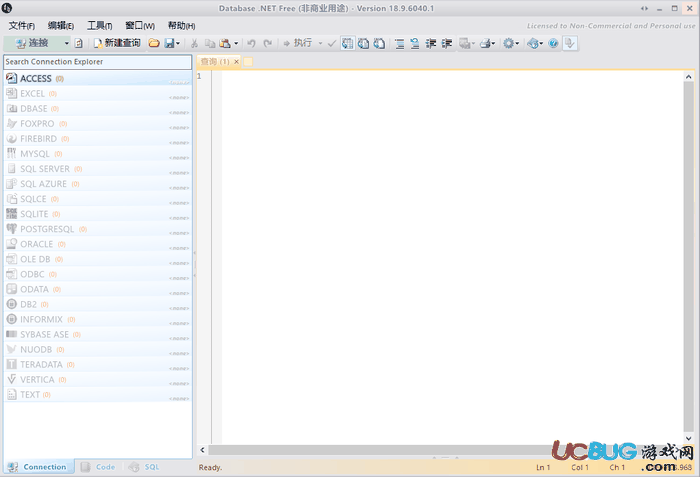Click the POSTGRESQL elephant icon
This screenshot has width=700, height=477.
pyautogui.click(x=12, y=229)
